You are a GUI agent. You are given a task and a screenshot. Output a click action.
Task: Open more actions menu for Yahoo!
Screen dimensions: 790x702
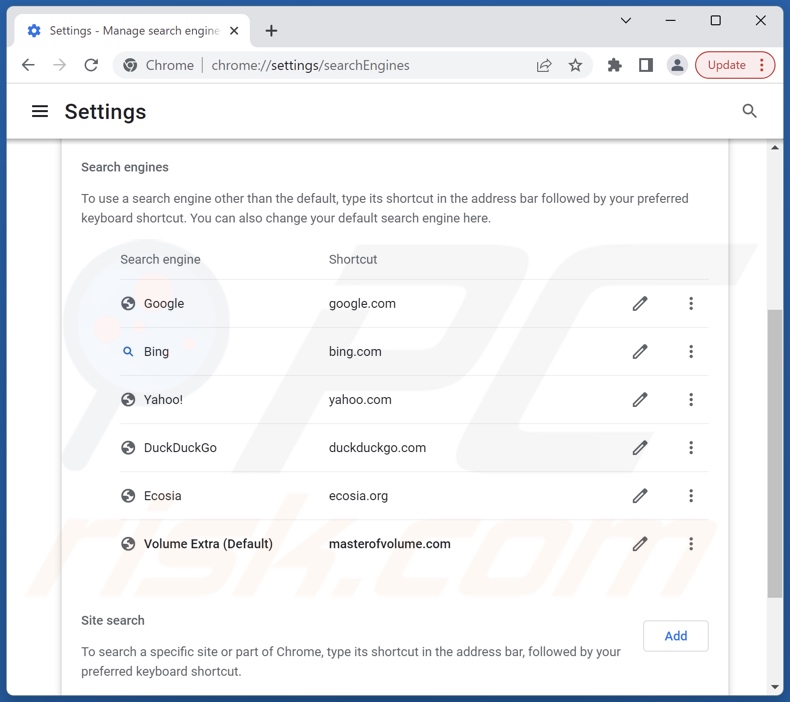pos(691,400)
